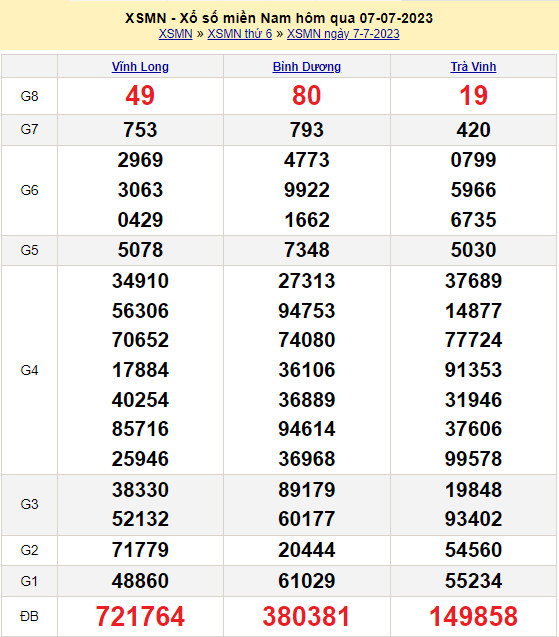Click Vĩnh Long G8 result 49

140,96
